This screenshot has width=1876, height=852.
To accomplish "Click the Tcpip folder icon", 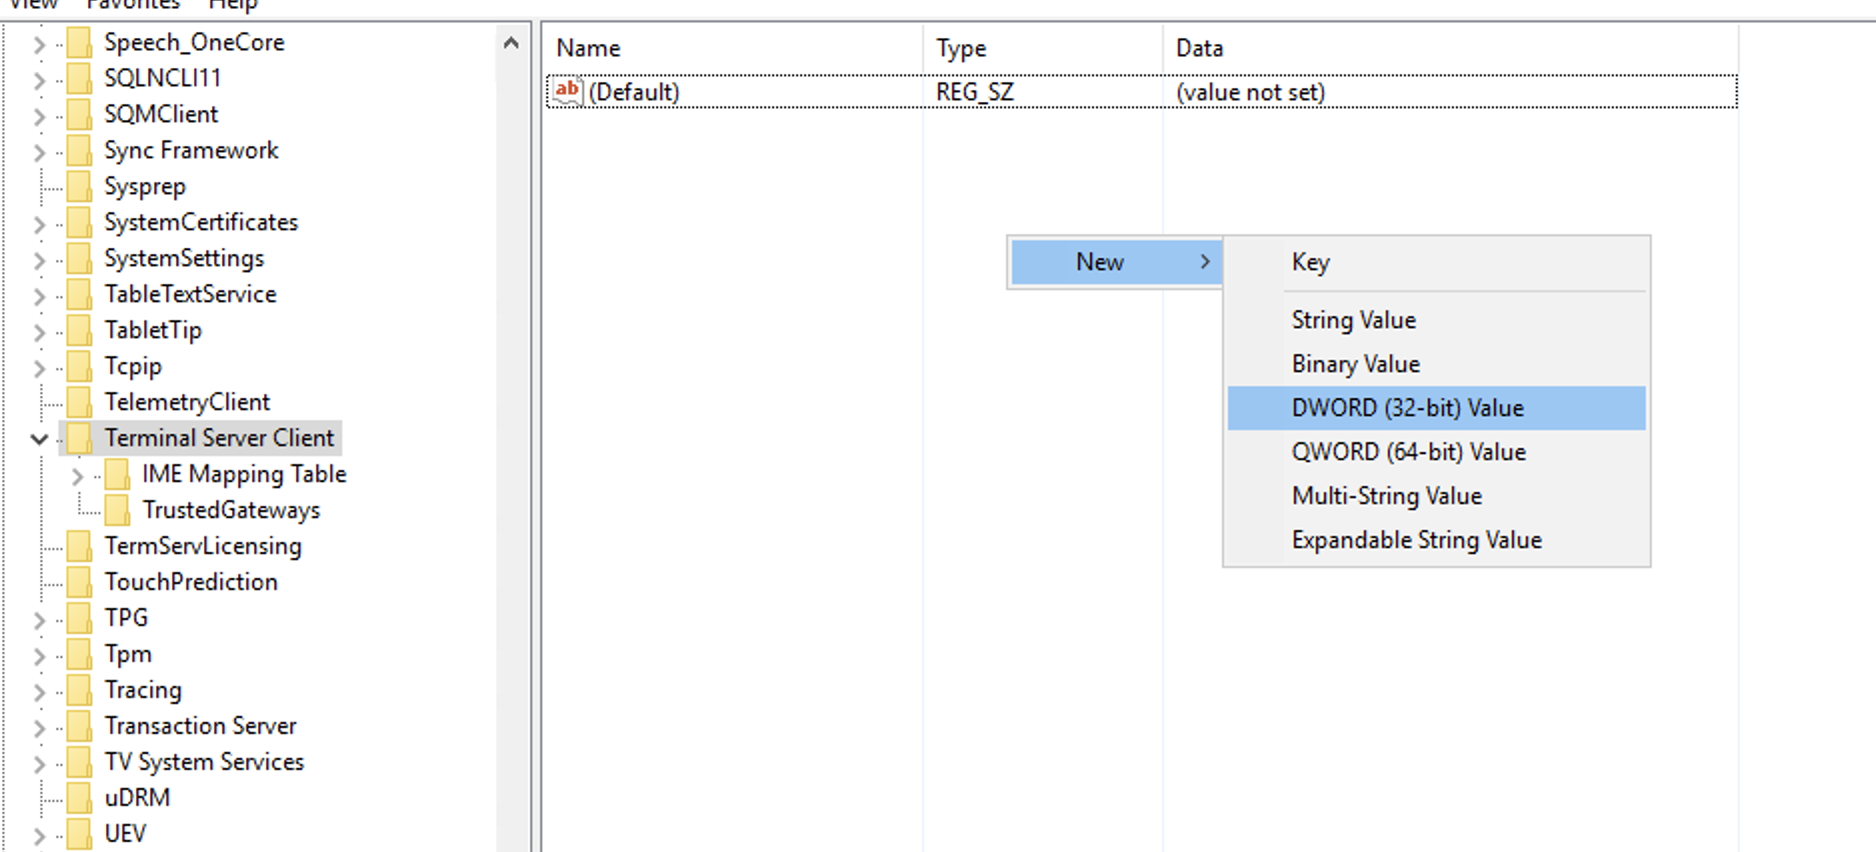I will coord(79,366).
